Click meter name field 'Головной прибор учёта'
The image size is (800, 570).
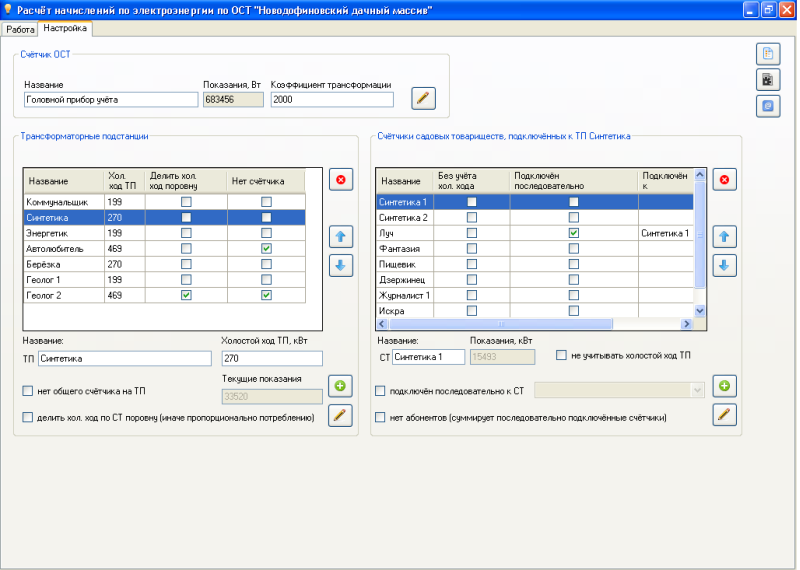[x=111, y=100]
